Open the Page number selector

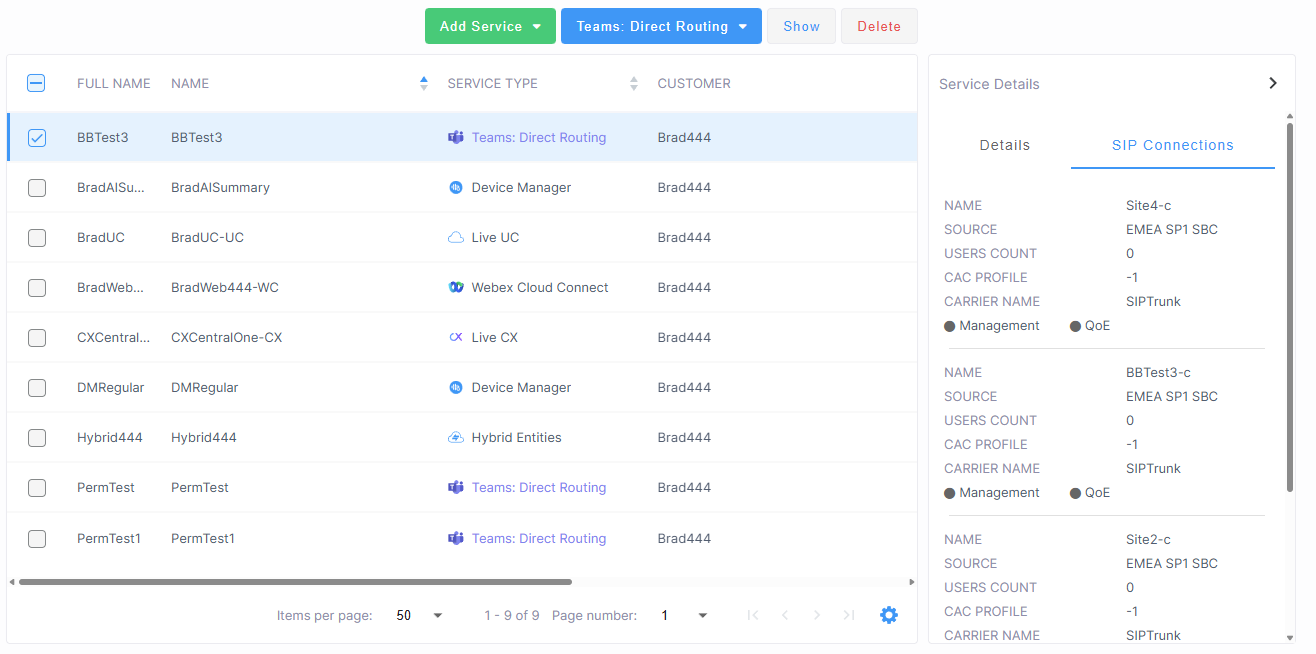[x=685, y=615]
